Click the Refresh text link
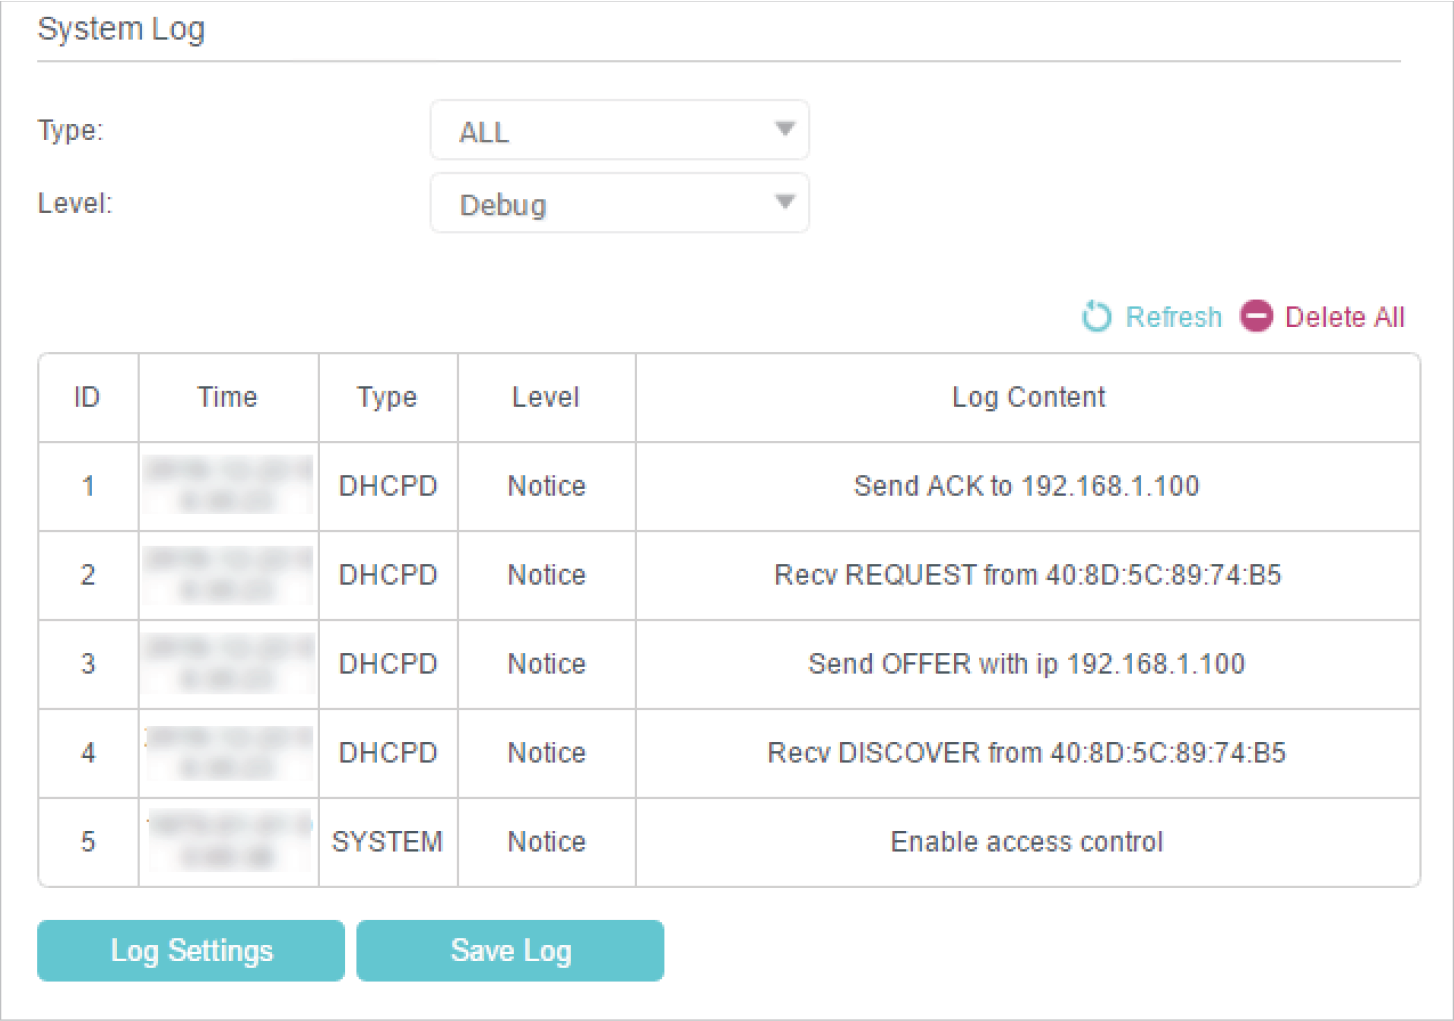Image resolution: width=1454 pixels, height=1021 pixels. 1173,317
